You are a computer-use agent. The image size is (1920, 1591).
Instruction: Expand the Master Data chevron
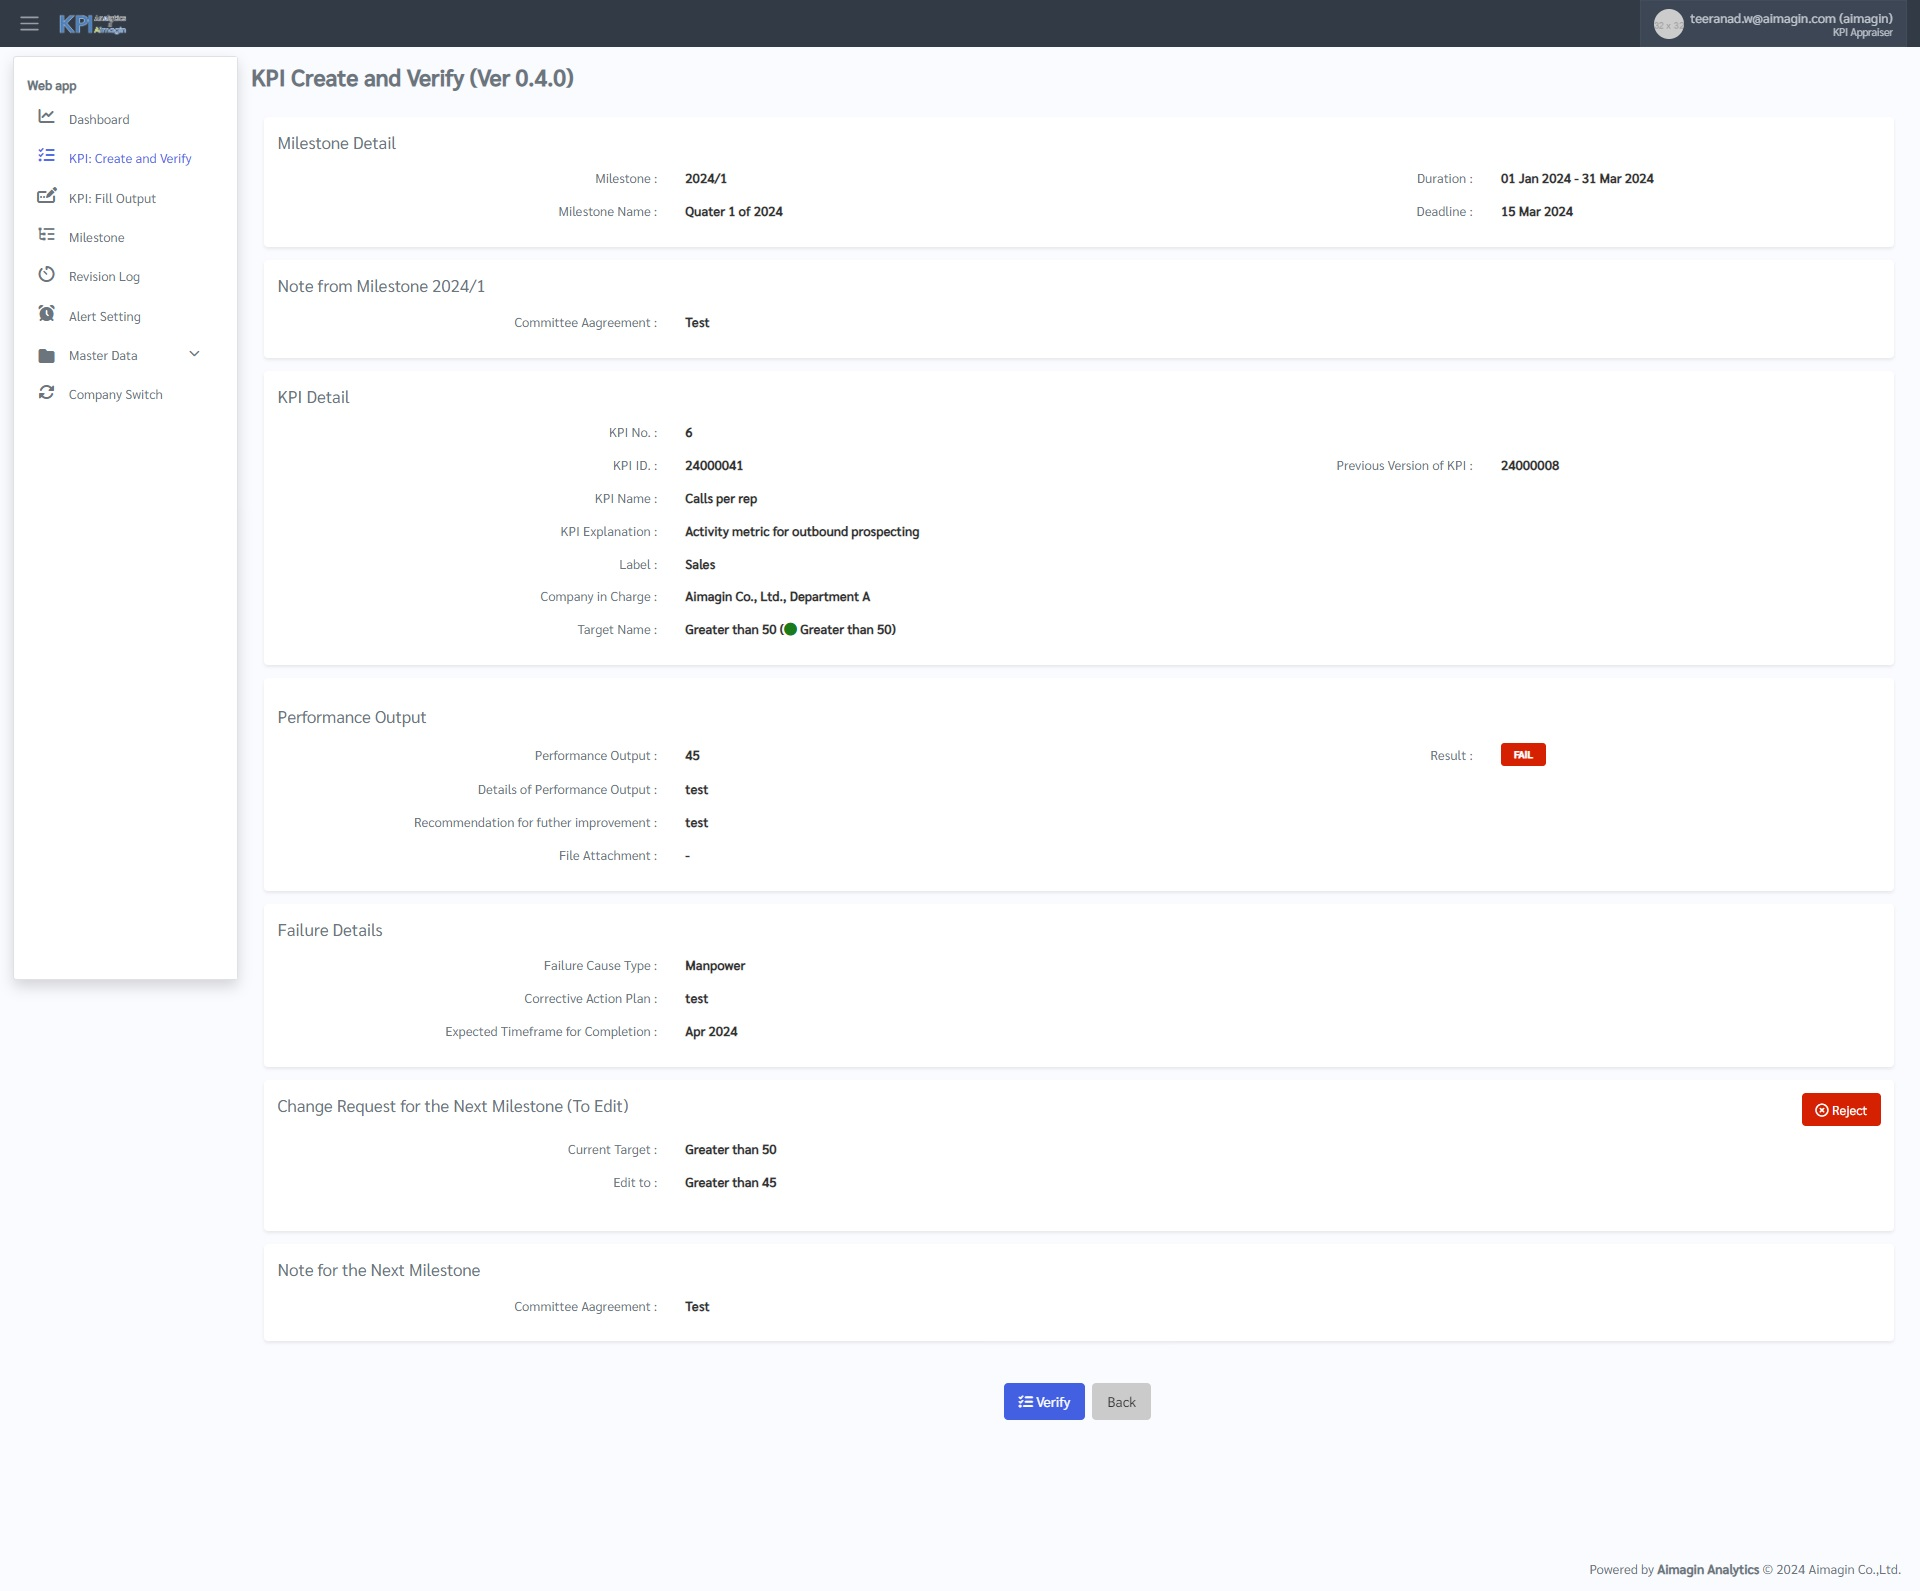pyautogui.click(x=194, y=354)
